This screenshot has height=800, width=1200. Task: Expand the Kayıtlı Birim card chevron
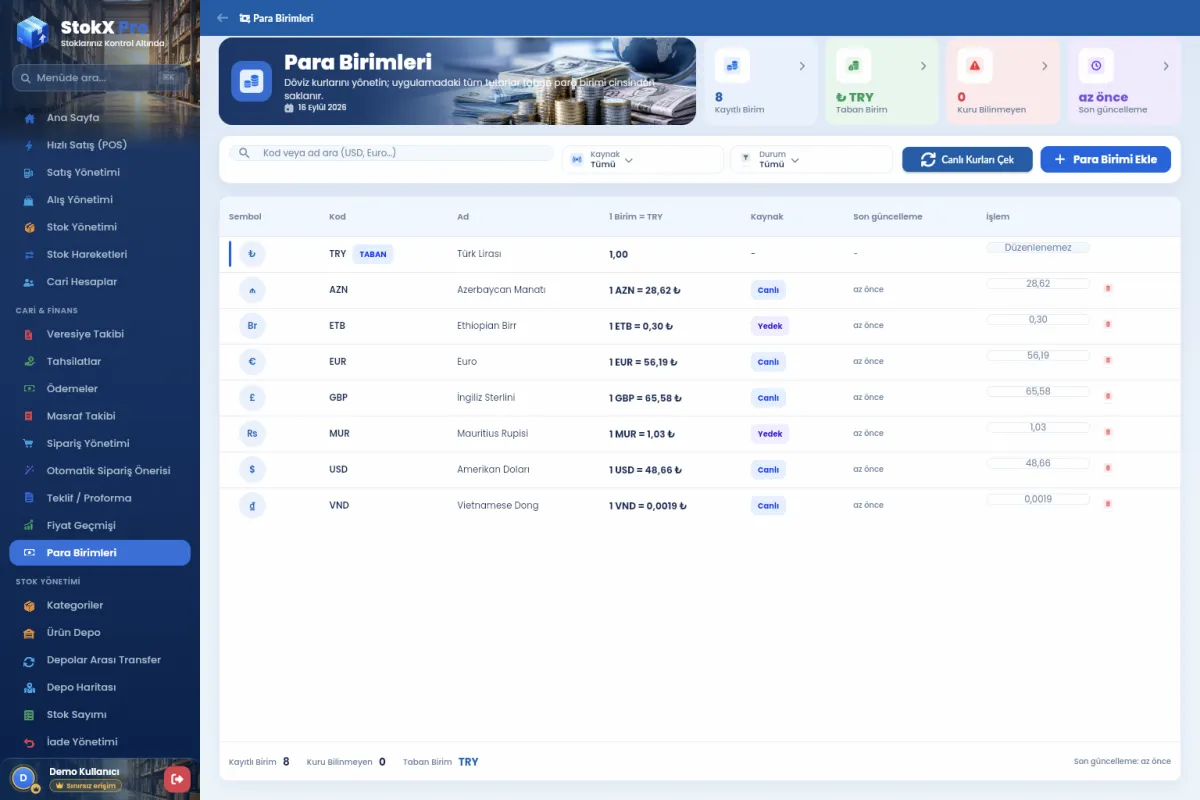pos(802,66)
